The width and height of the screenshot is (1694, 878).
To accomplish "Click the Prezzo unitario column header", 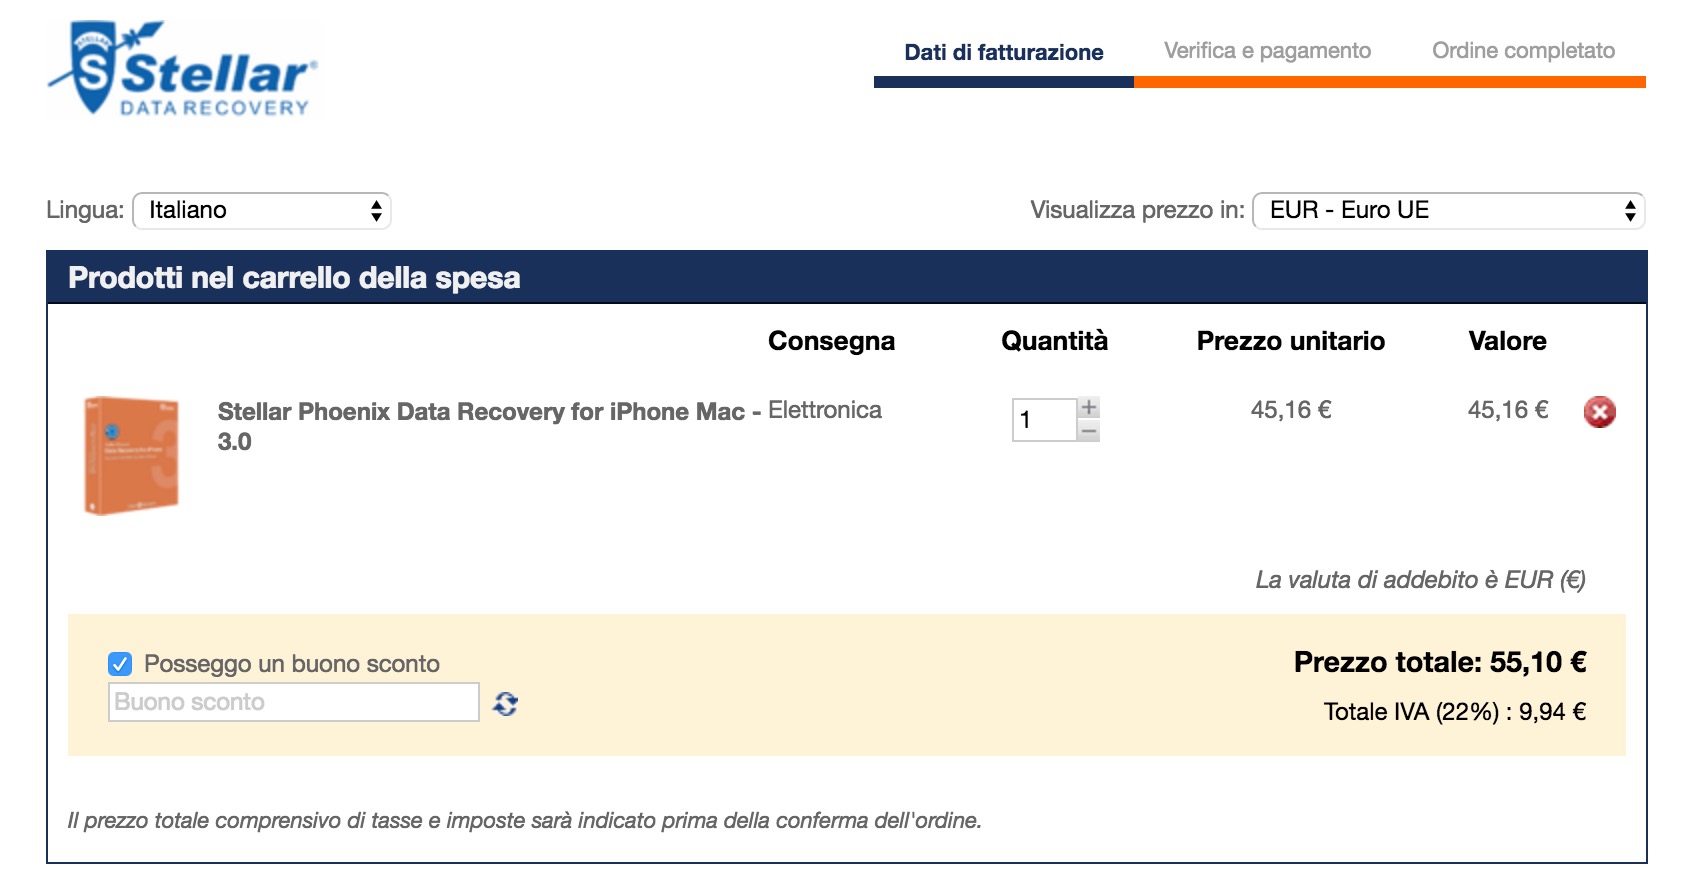I will [x=1290, y=341].
